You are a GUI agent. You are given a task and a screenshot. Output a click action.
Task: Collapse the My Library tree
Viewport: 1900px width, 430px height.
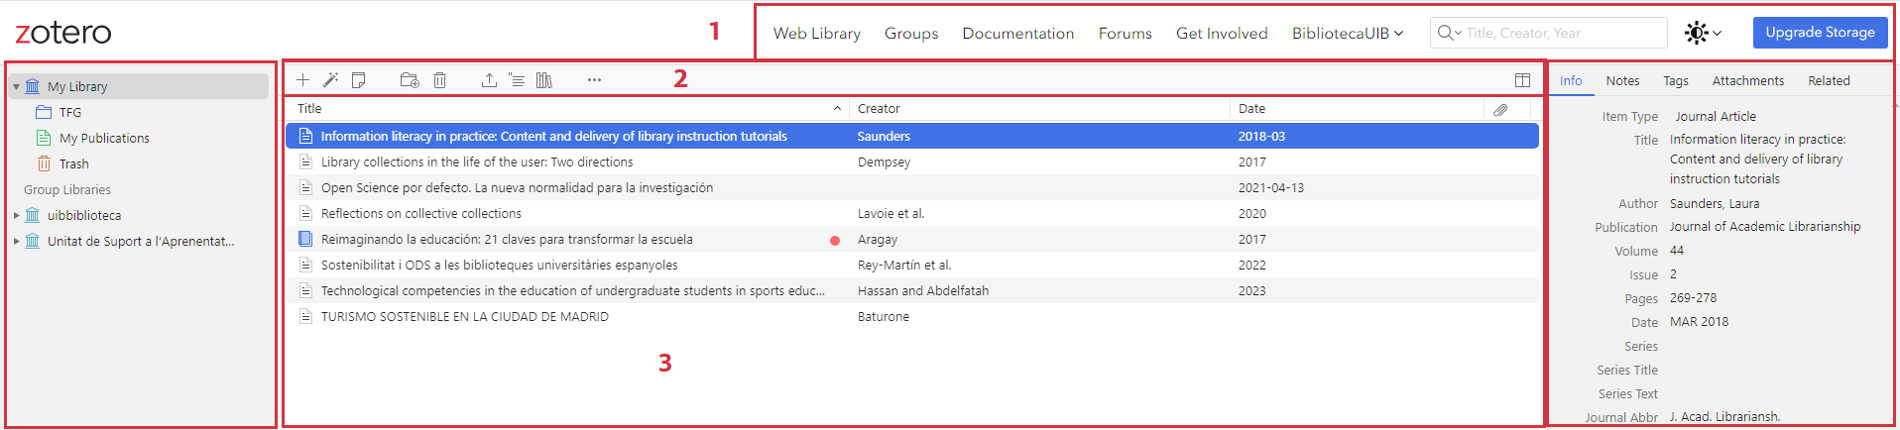coord(16,87)
